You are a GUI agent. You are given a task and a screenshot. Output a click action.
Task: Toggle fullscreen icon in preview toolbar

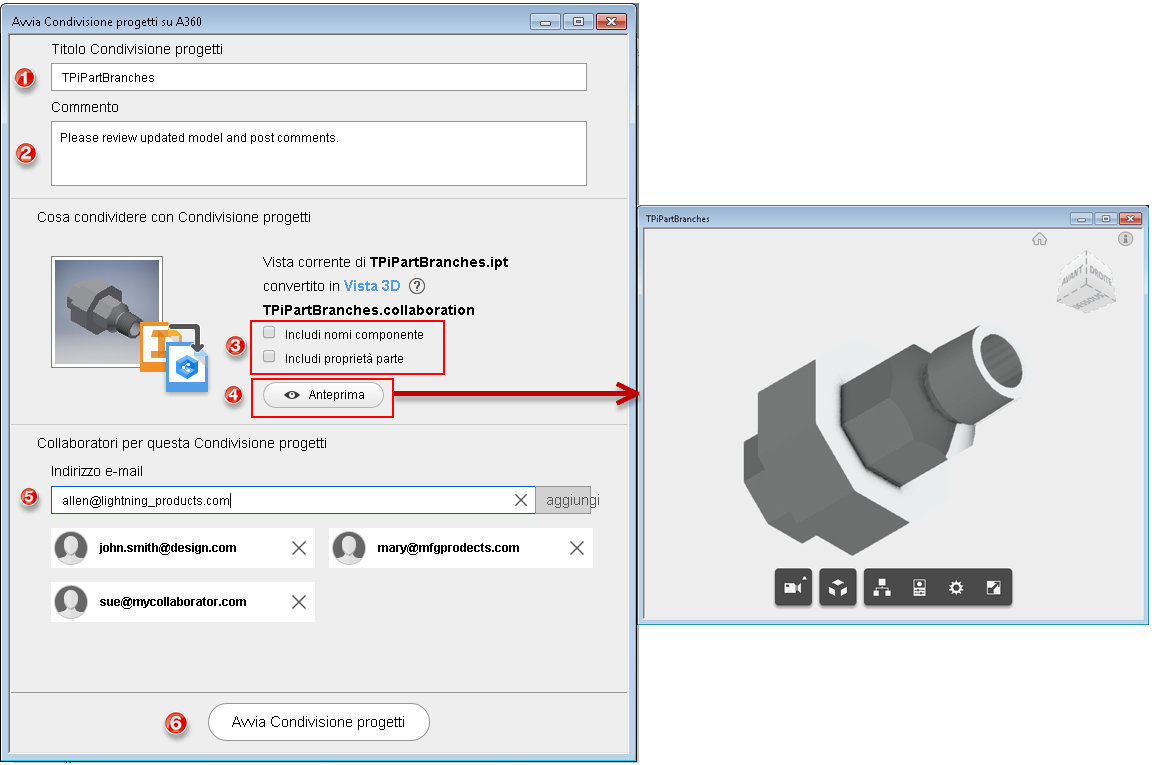tap(993, 588)
